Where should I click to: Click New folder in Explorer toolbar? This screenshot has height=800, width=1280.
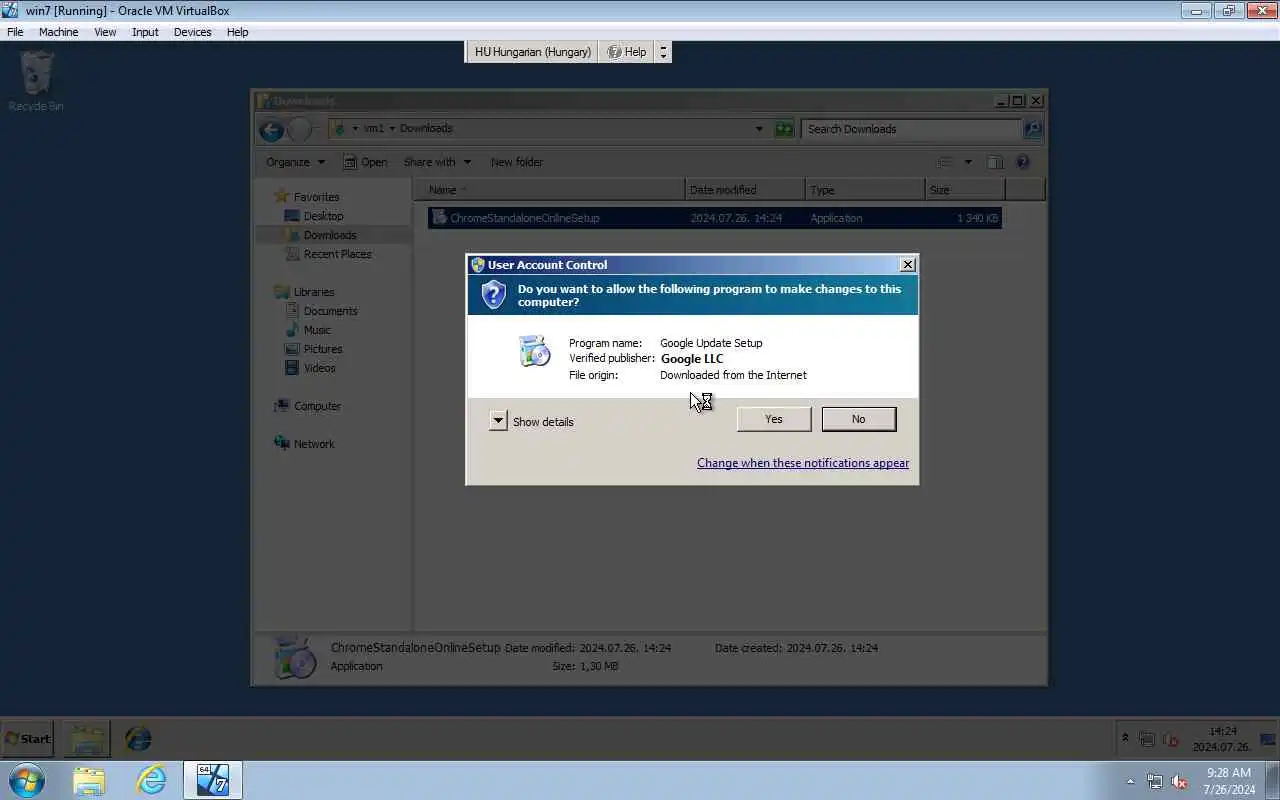pyautogui.click(x=517, y=162)
